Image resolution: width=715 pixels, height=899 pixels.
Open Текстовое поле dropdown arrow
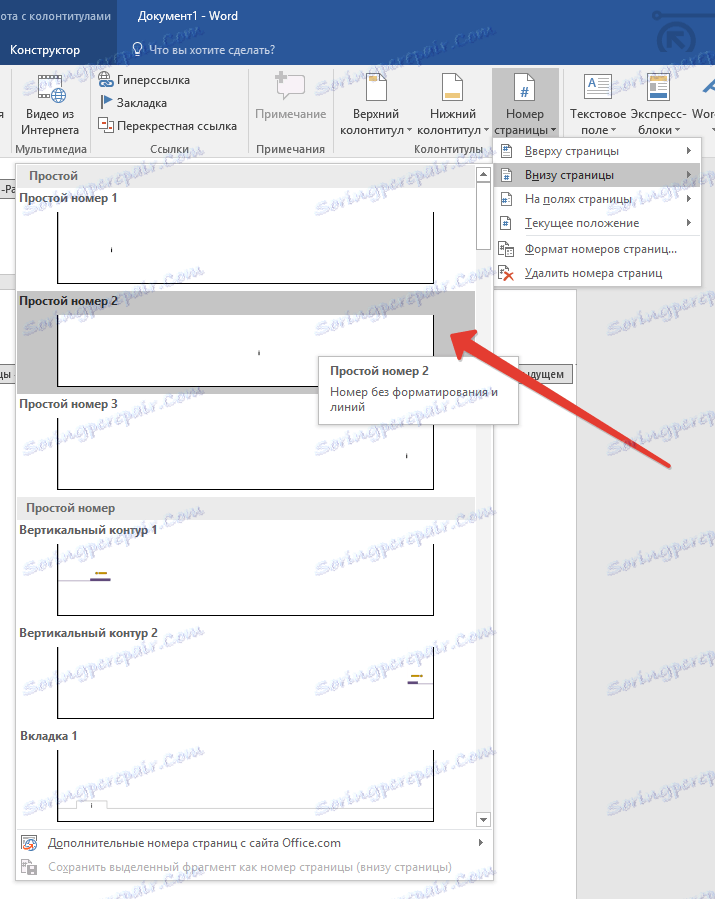(x=614, y=130)
